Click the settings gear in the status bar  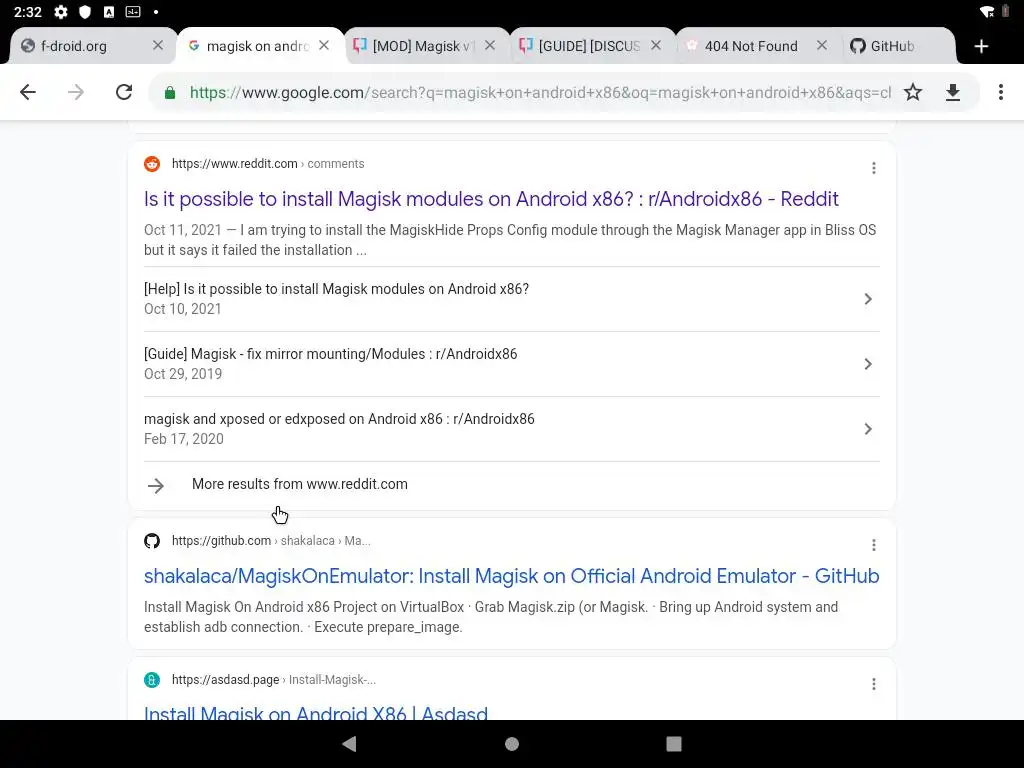(x=61, y=12)
